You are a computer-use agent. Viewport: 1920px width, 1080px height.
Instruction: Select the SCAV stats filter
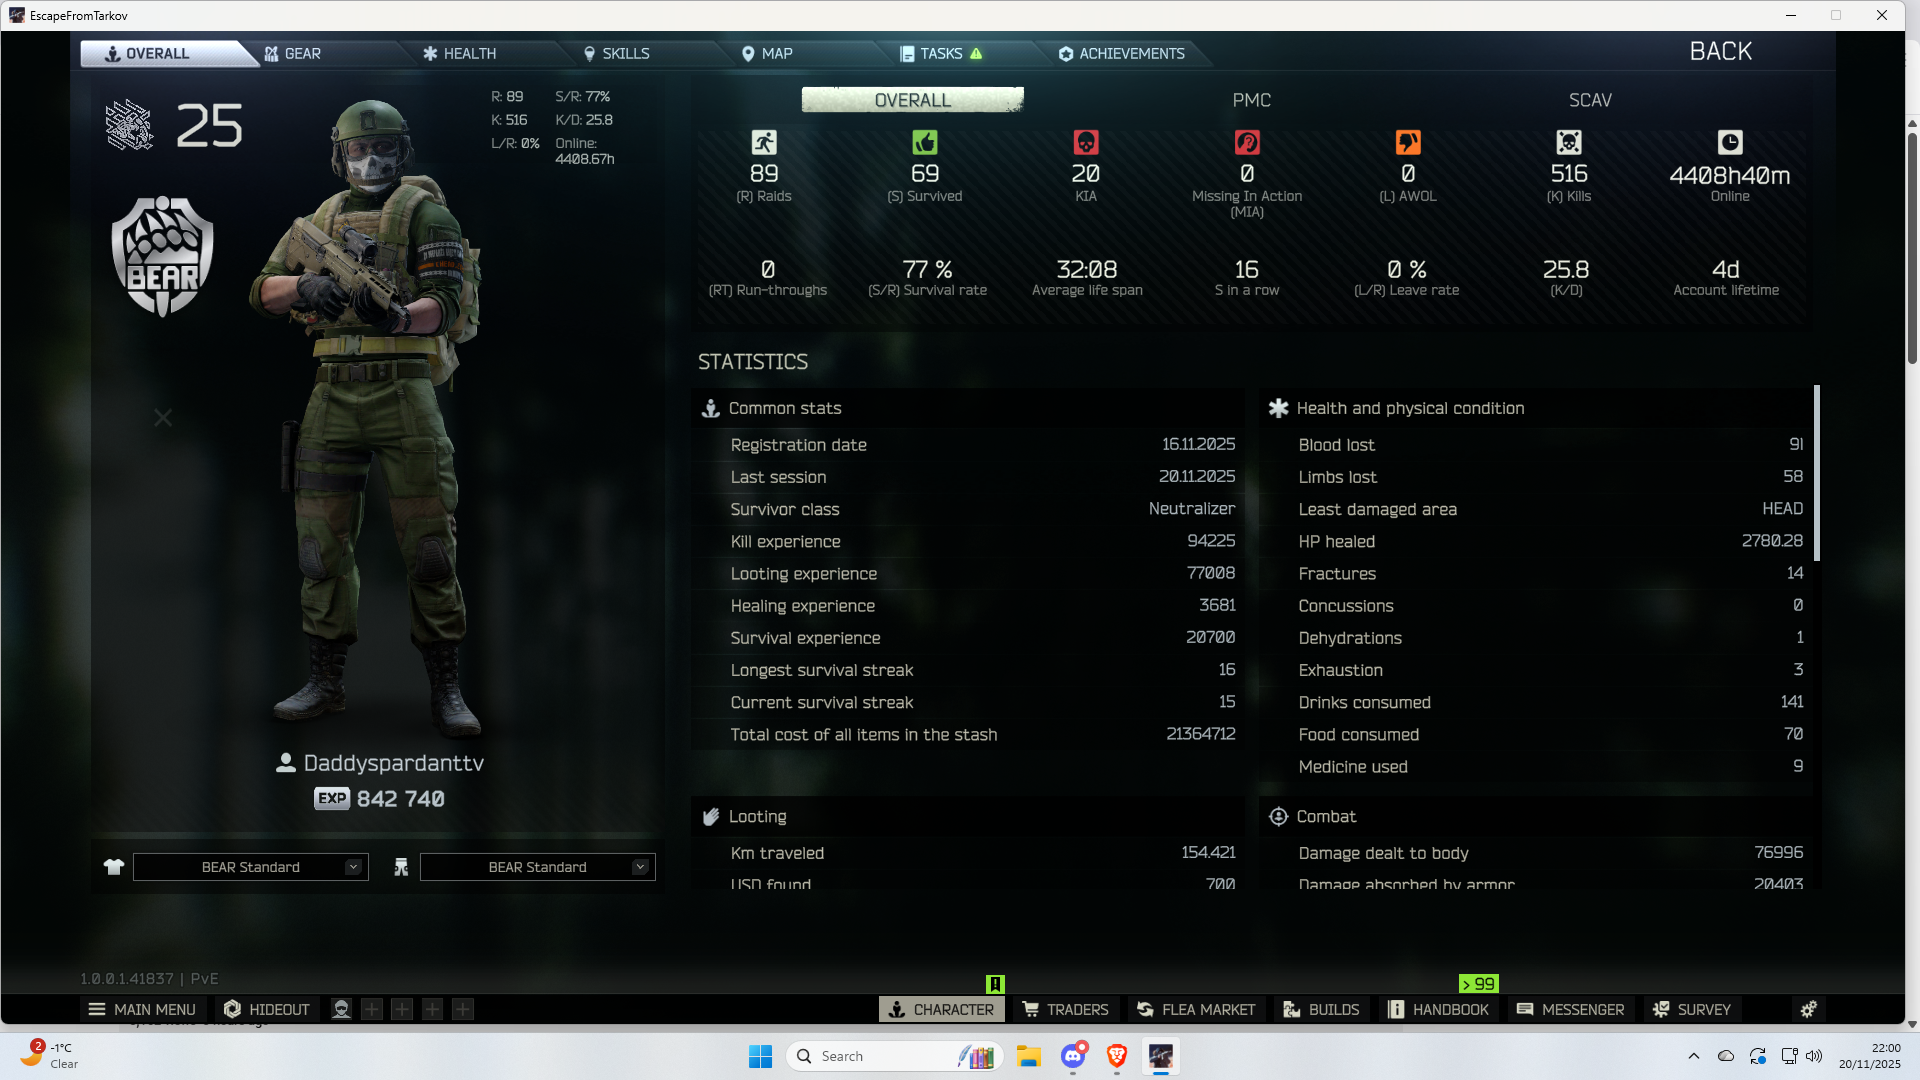(1590, 100)
